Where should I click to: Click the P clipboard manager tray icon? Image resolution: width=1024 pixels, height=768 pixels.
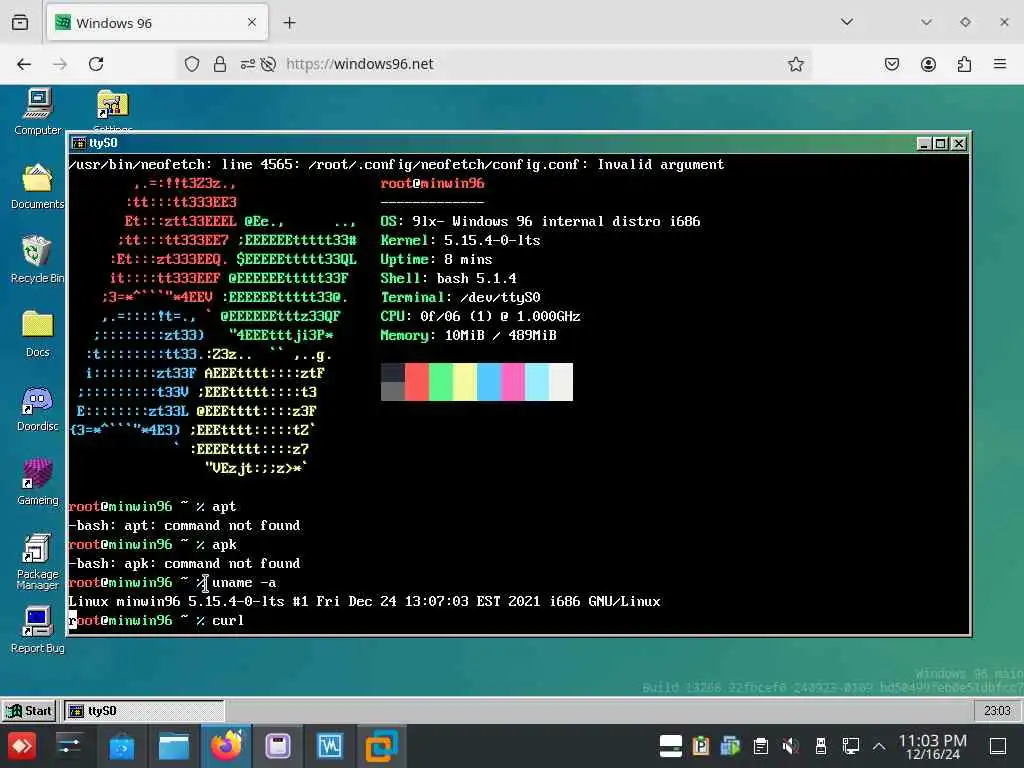click(x=701, y=745)
